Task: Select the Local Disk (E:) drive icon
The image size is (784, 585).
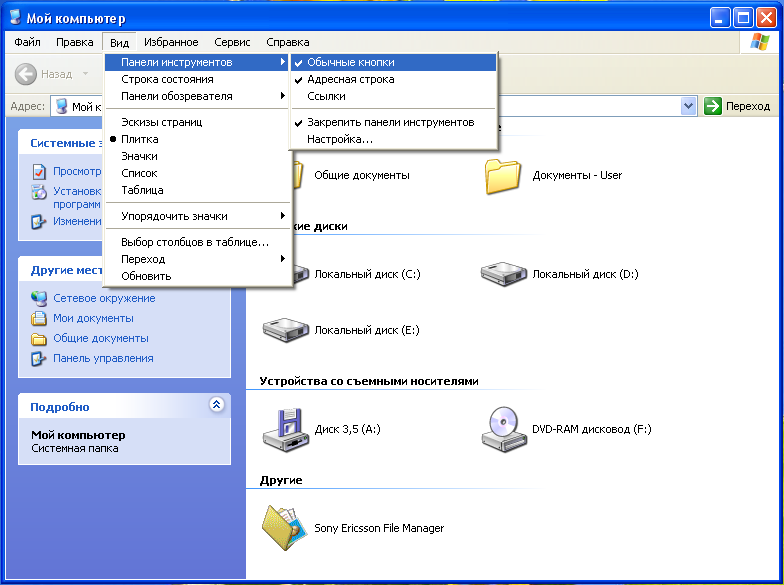Action: click(286, 330)
